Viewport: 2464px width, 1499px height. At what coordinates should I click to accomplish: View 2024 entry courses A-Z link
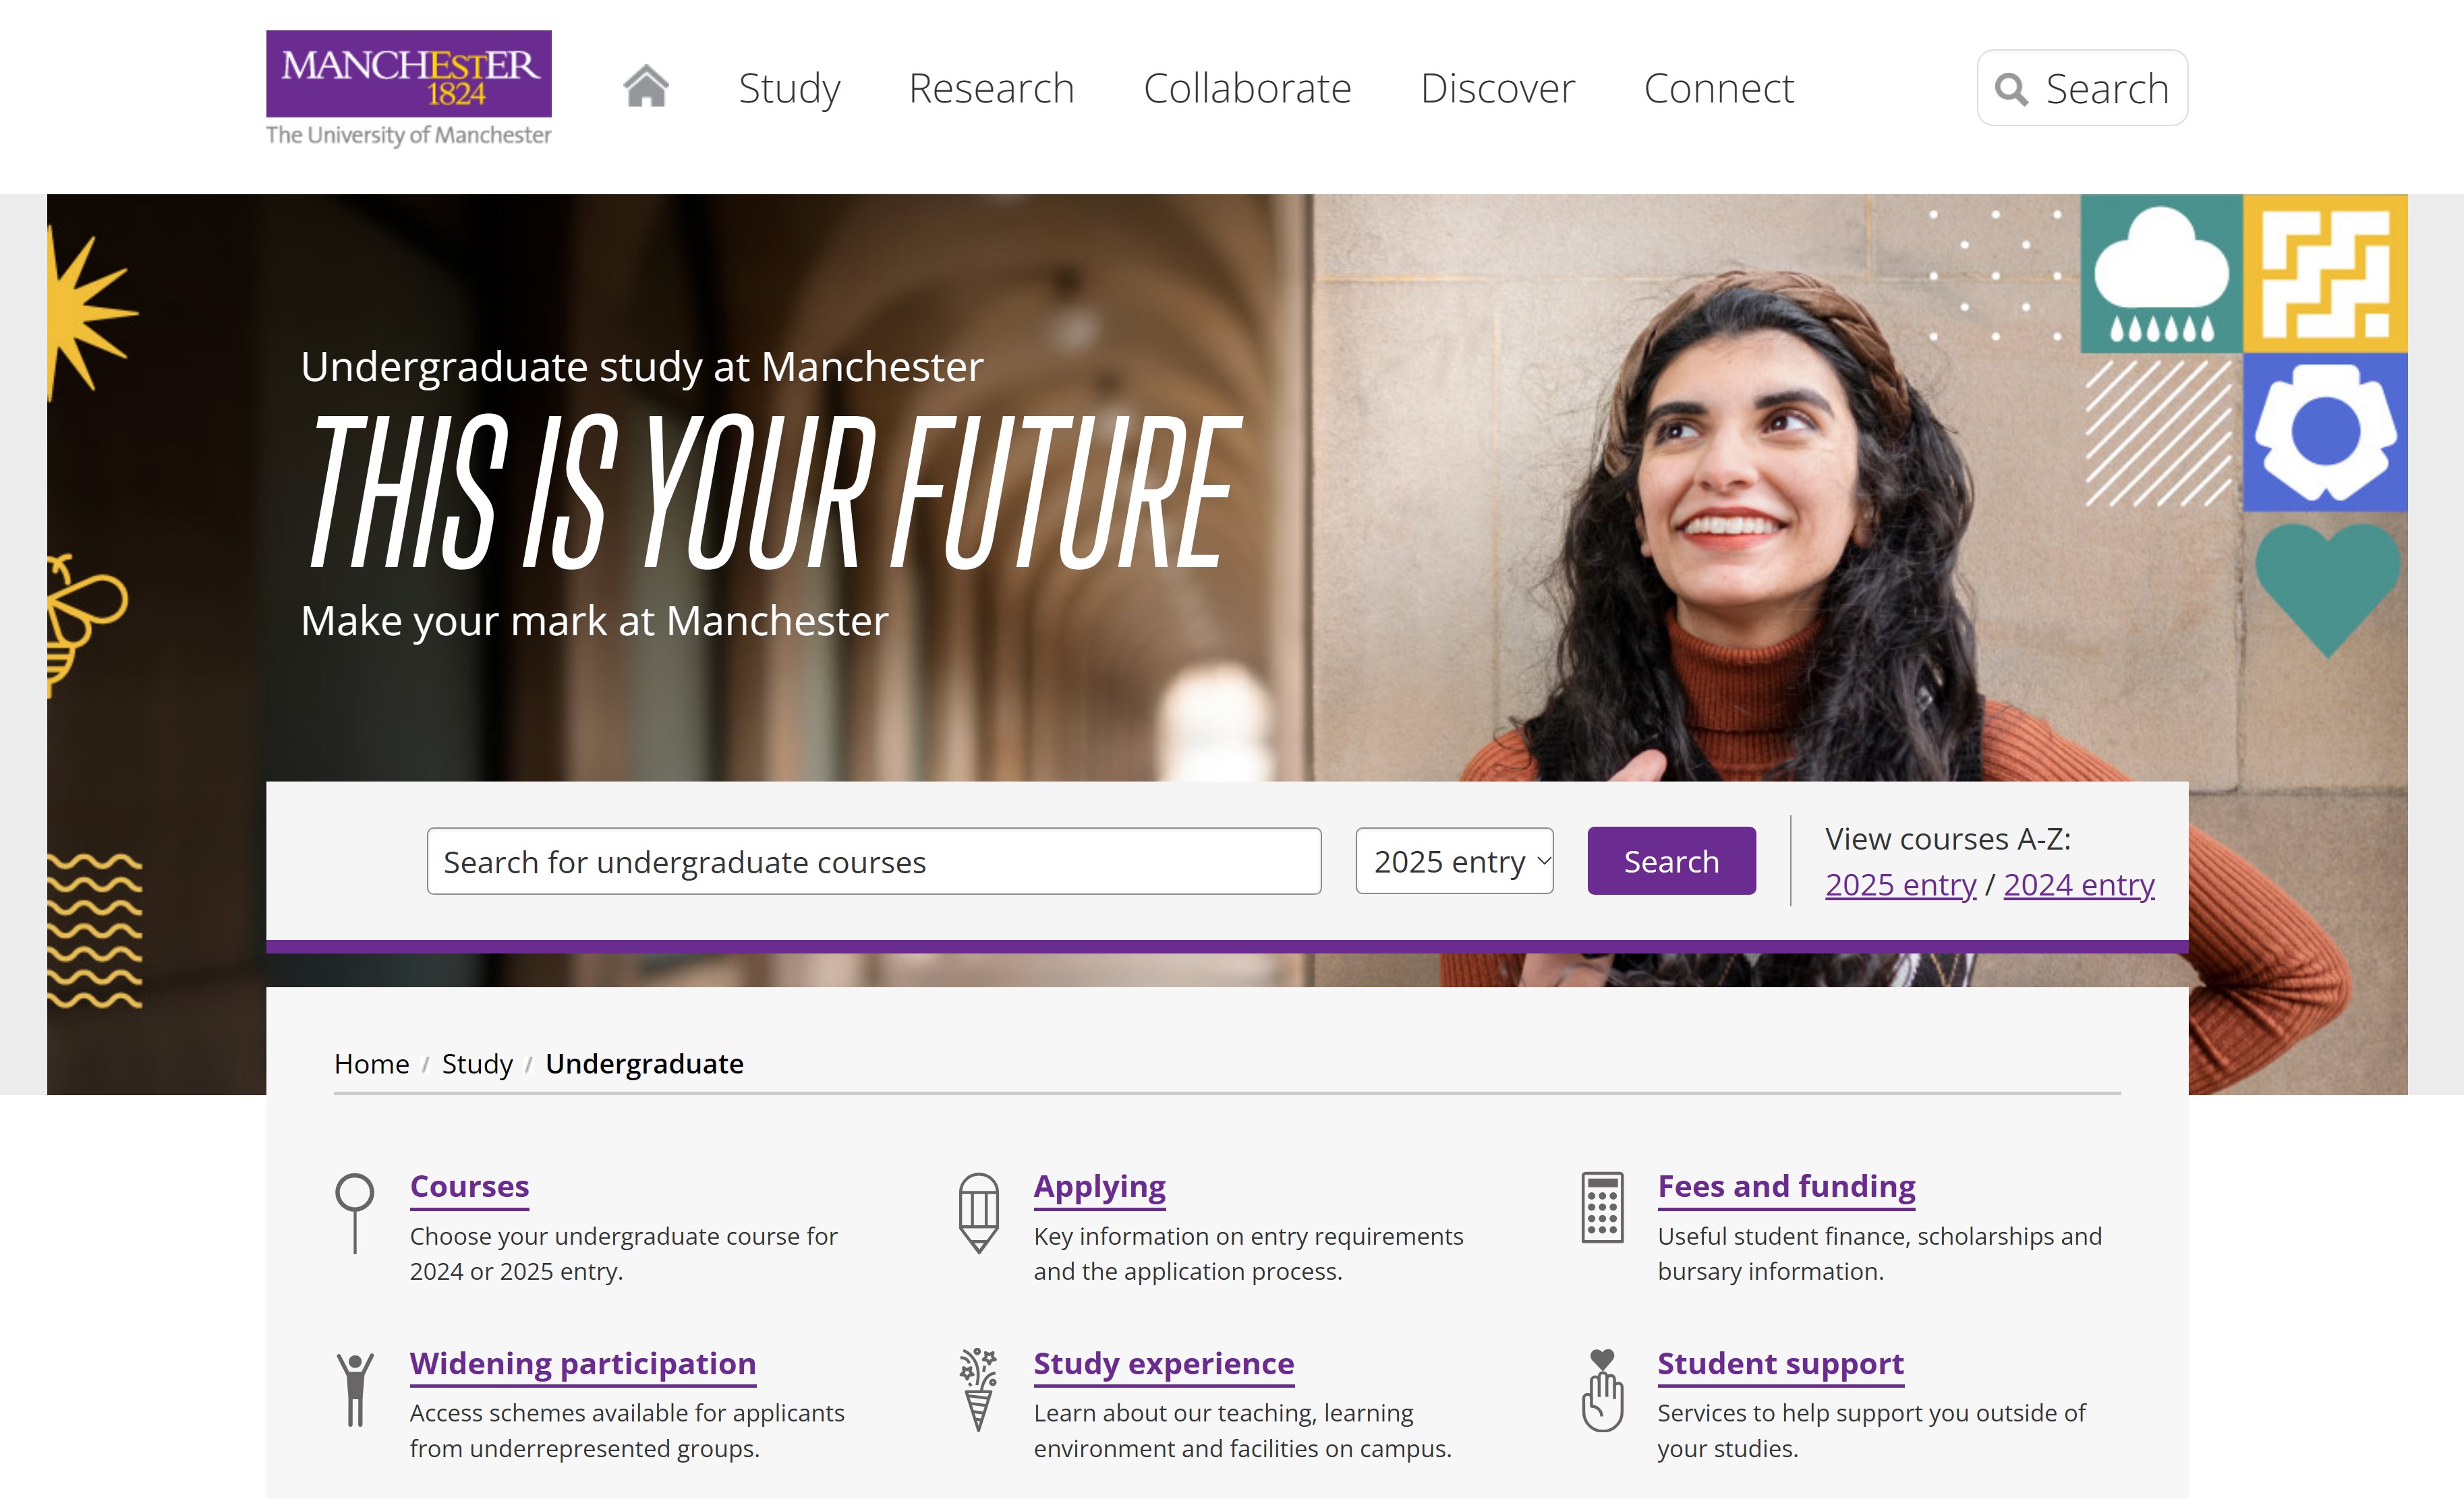click(x=2079, y=885)
